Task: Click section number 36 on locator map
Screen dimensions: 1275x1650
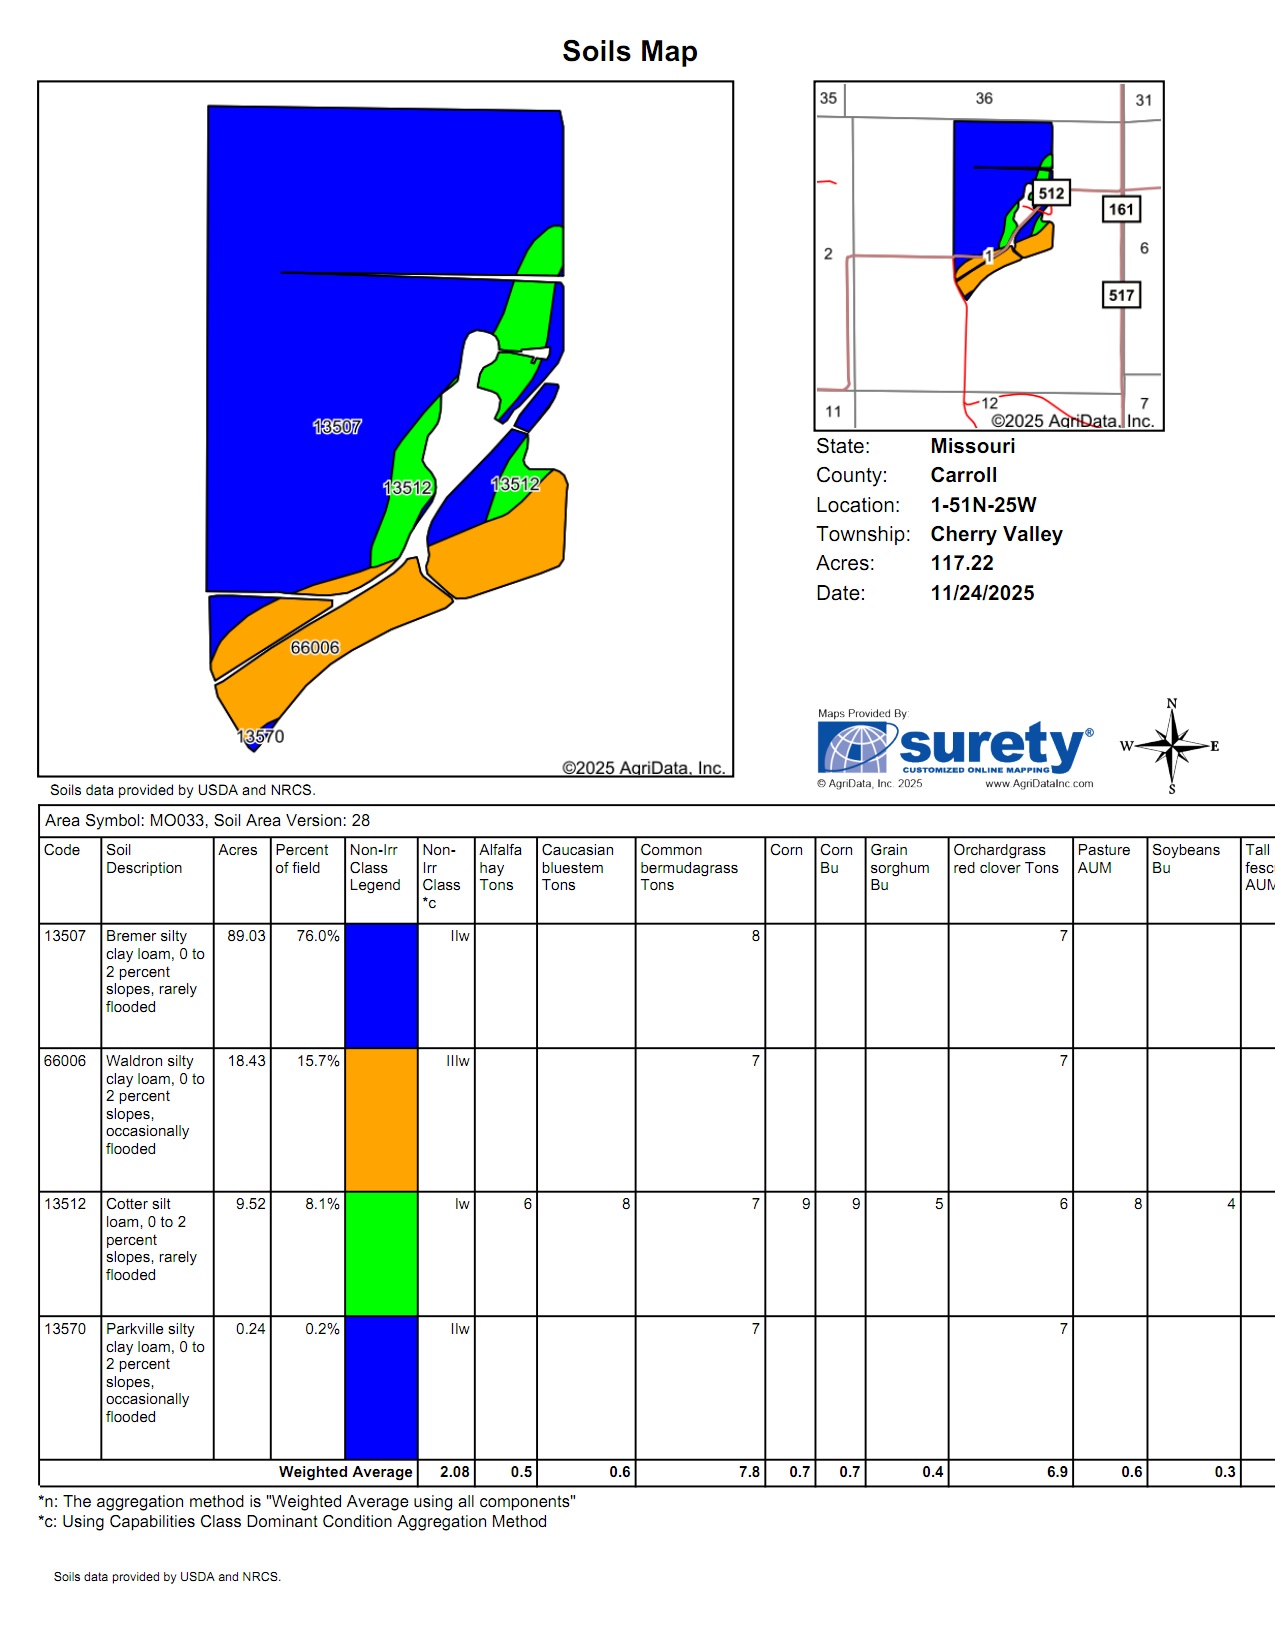Action: click(x=984, y=98)
